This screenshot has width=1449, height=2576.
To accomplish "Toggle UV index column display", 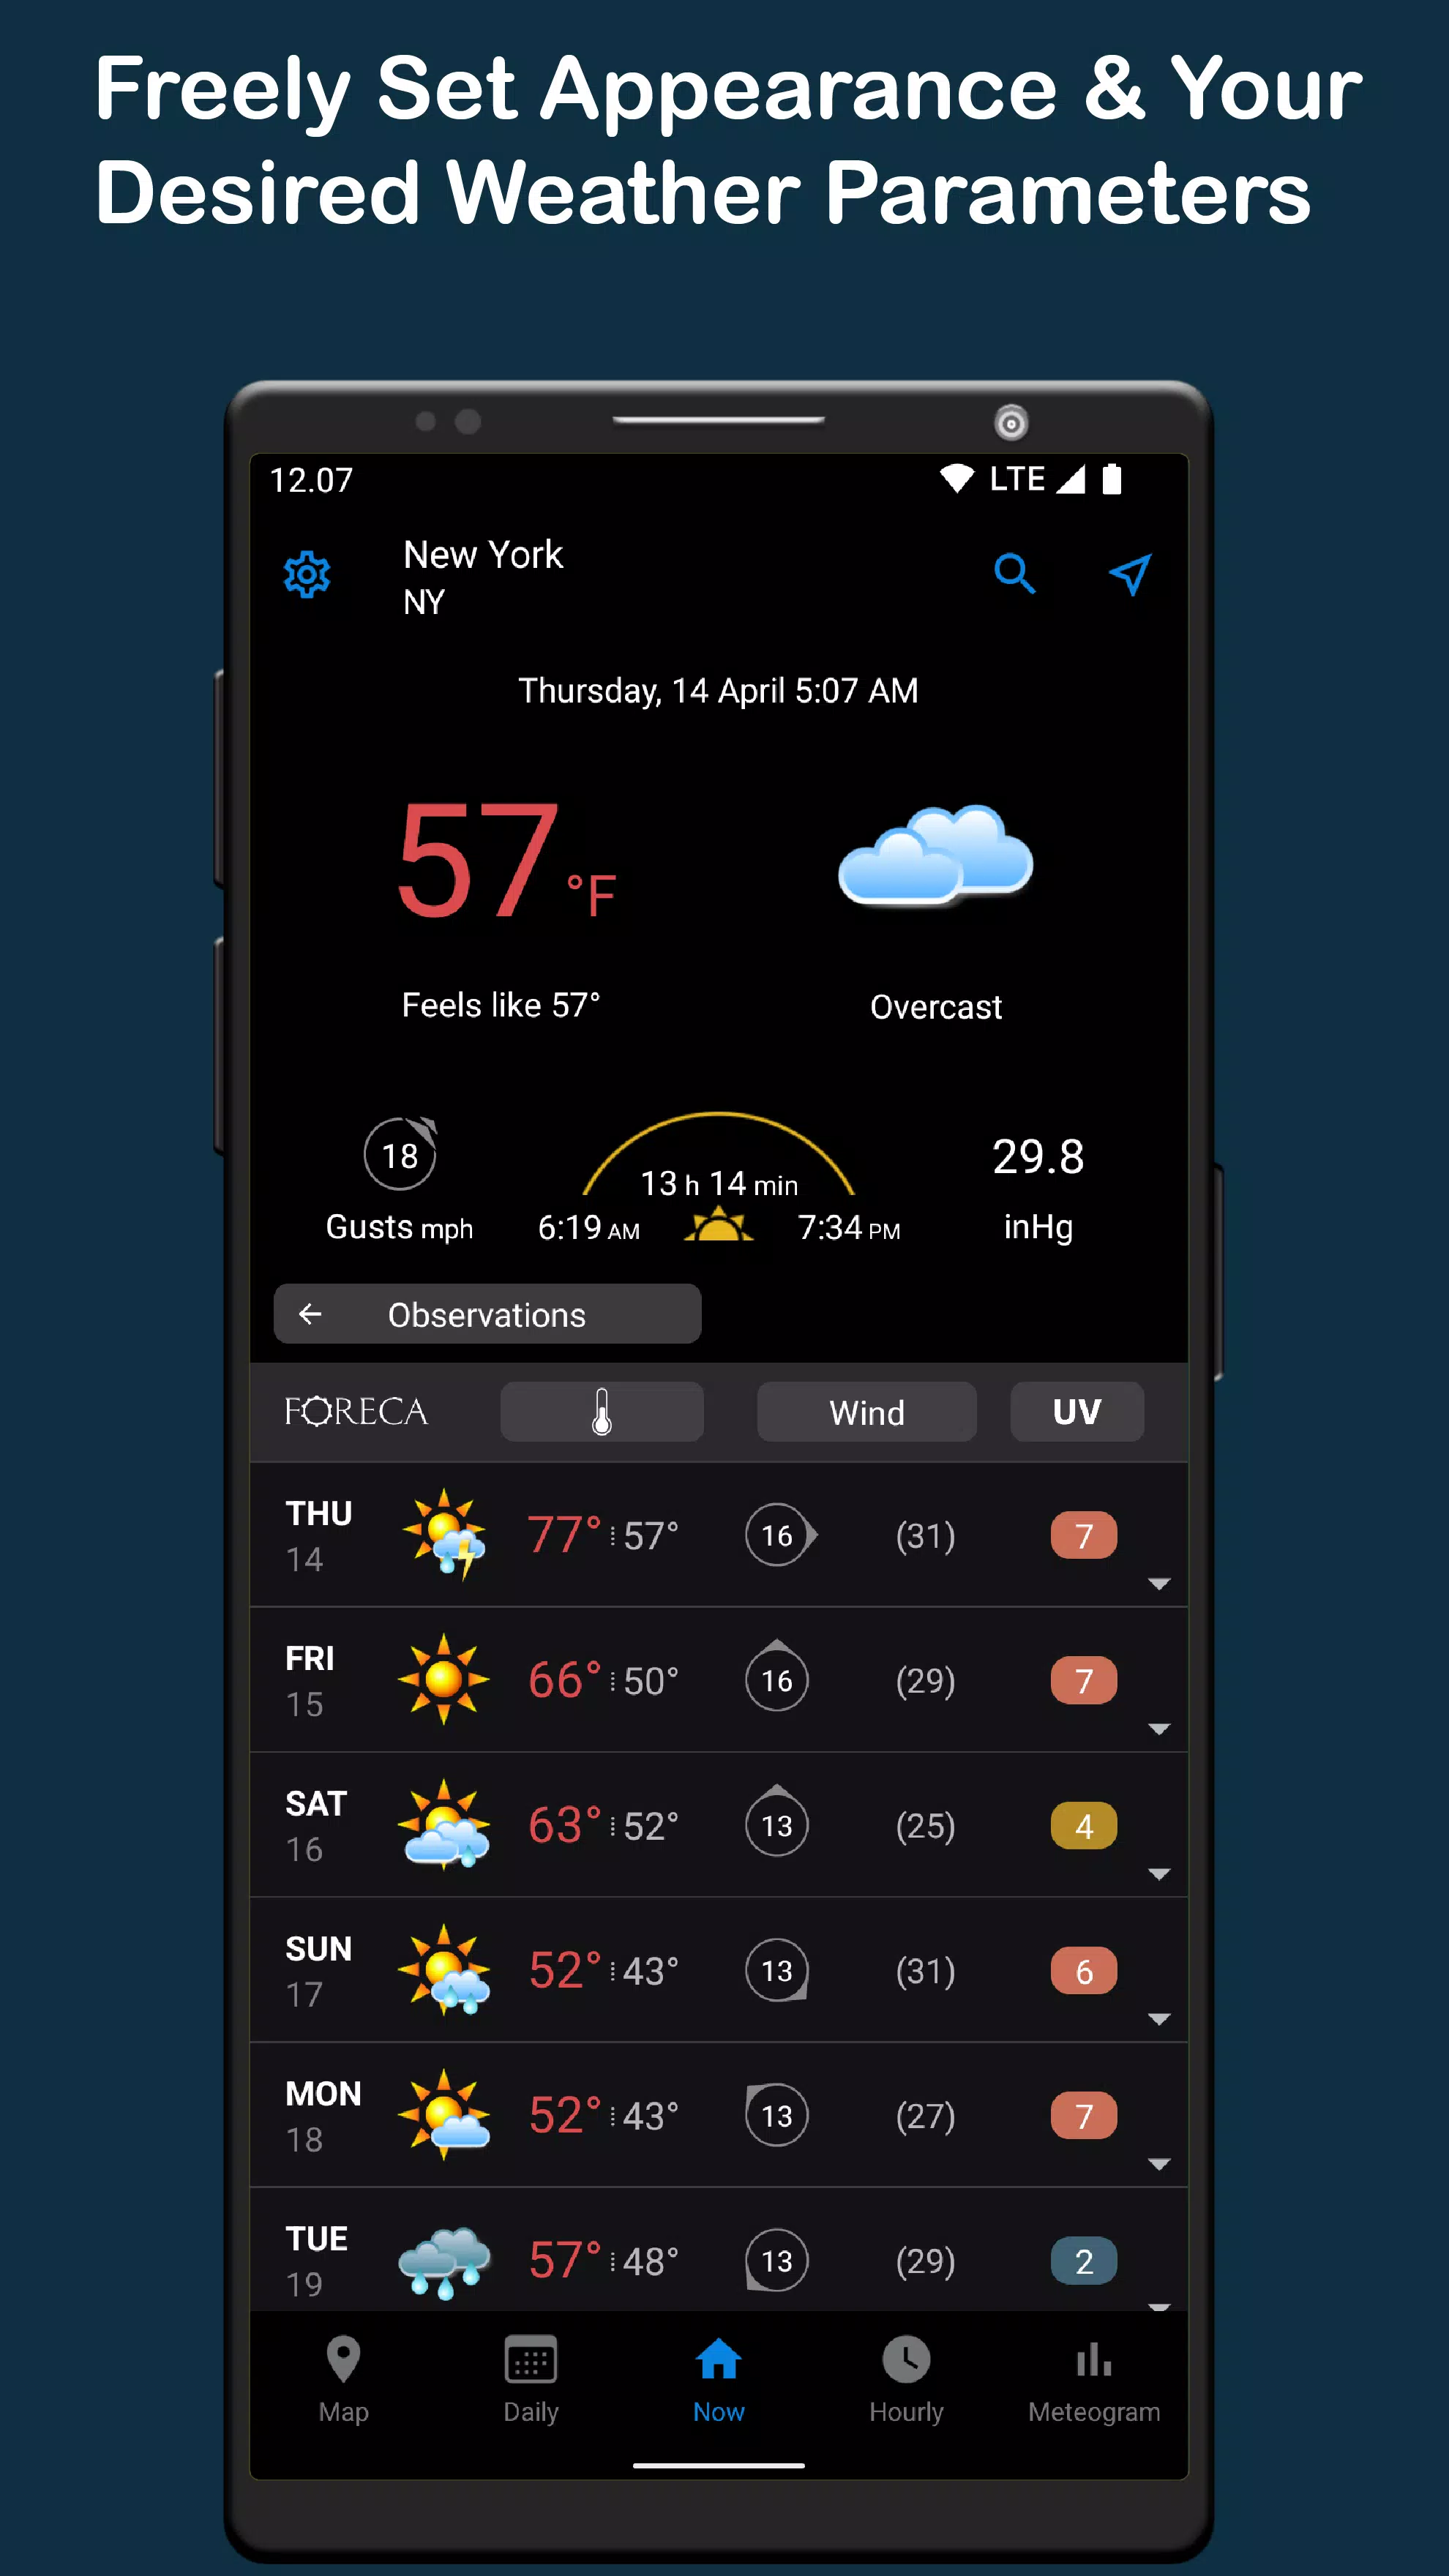I will [x=1077, y=1412].
